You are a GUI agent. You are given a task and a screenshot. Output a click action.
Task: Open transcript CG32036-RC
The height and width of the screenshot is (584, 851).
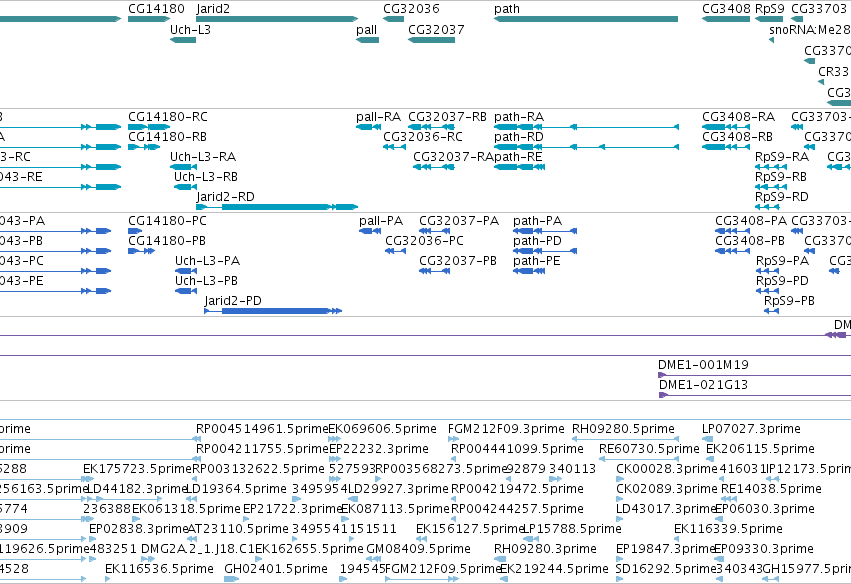pyautogui.click(x=423, y=137)
